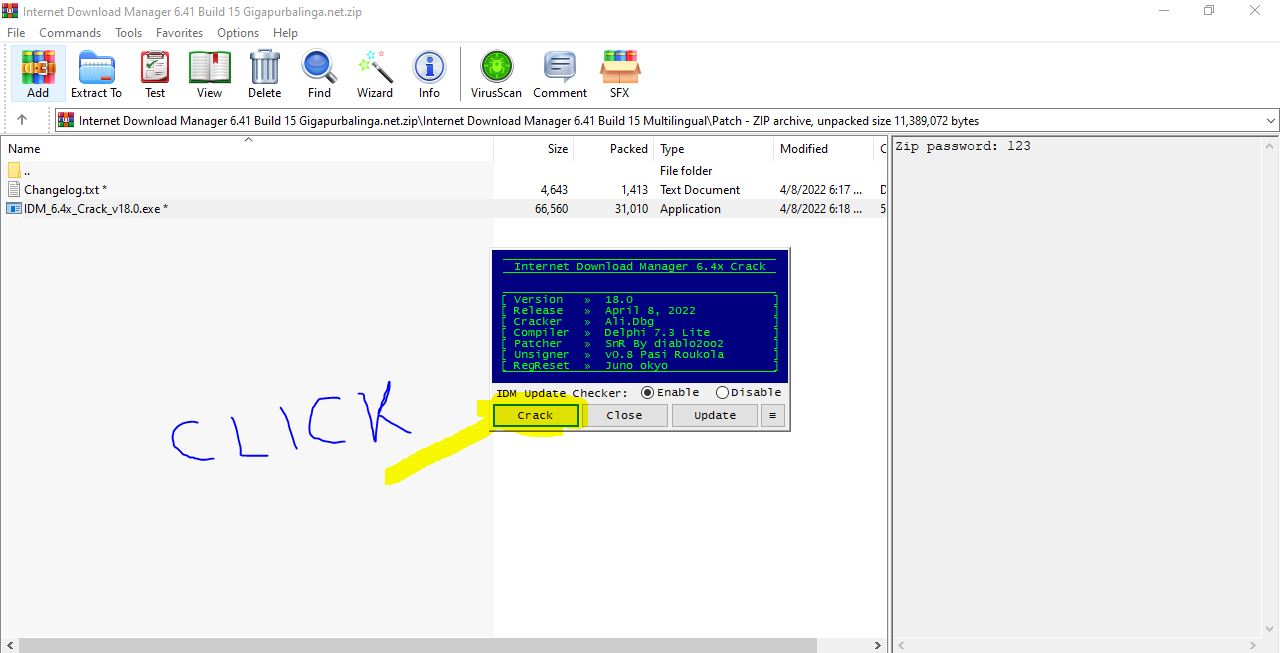Sort by the Type column header
1280x653 pixels.
714,149
